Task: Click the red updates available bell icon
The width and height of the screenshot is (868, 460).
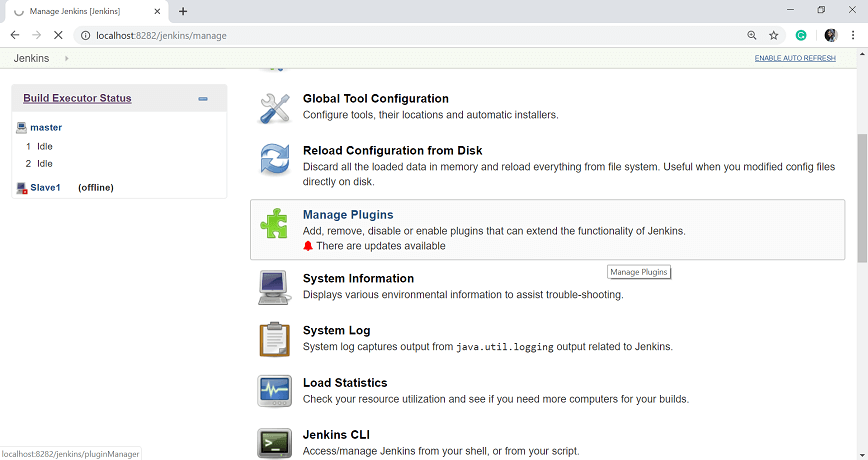Action: [308, 246]
